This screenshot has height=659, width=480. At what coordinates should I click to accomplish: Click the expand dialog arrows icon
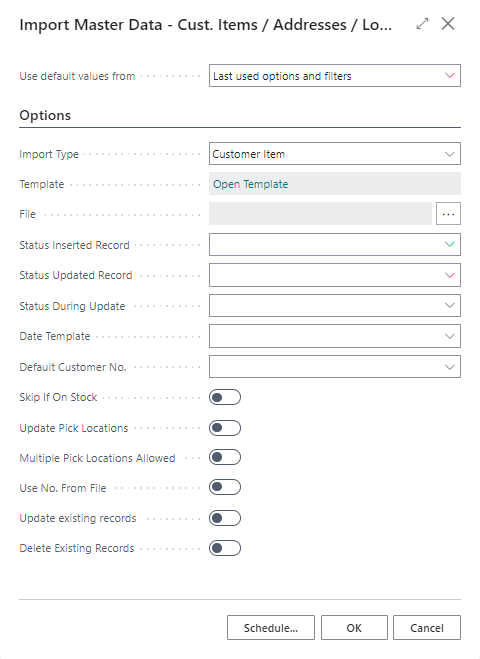tap(422, 24)
